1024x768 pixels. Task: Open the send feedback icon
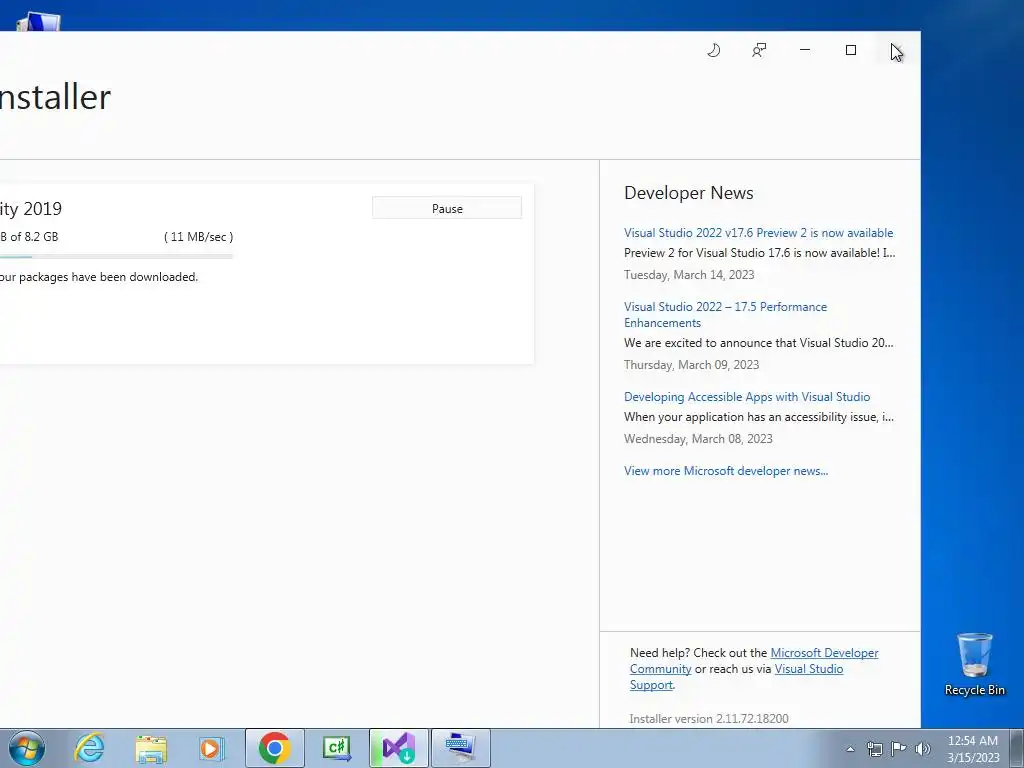pos(759,50)
